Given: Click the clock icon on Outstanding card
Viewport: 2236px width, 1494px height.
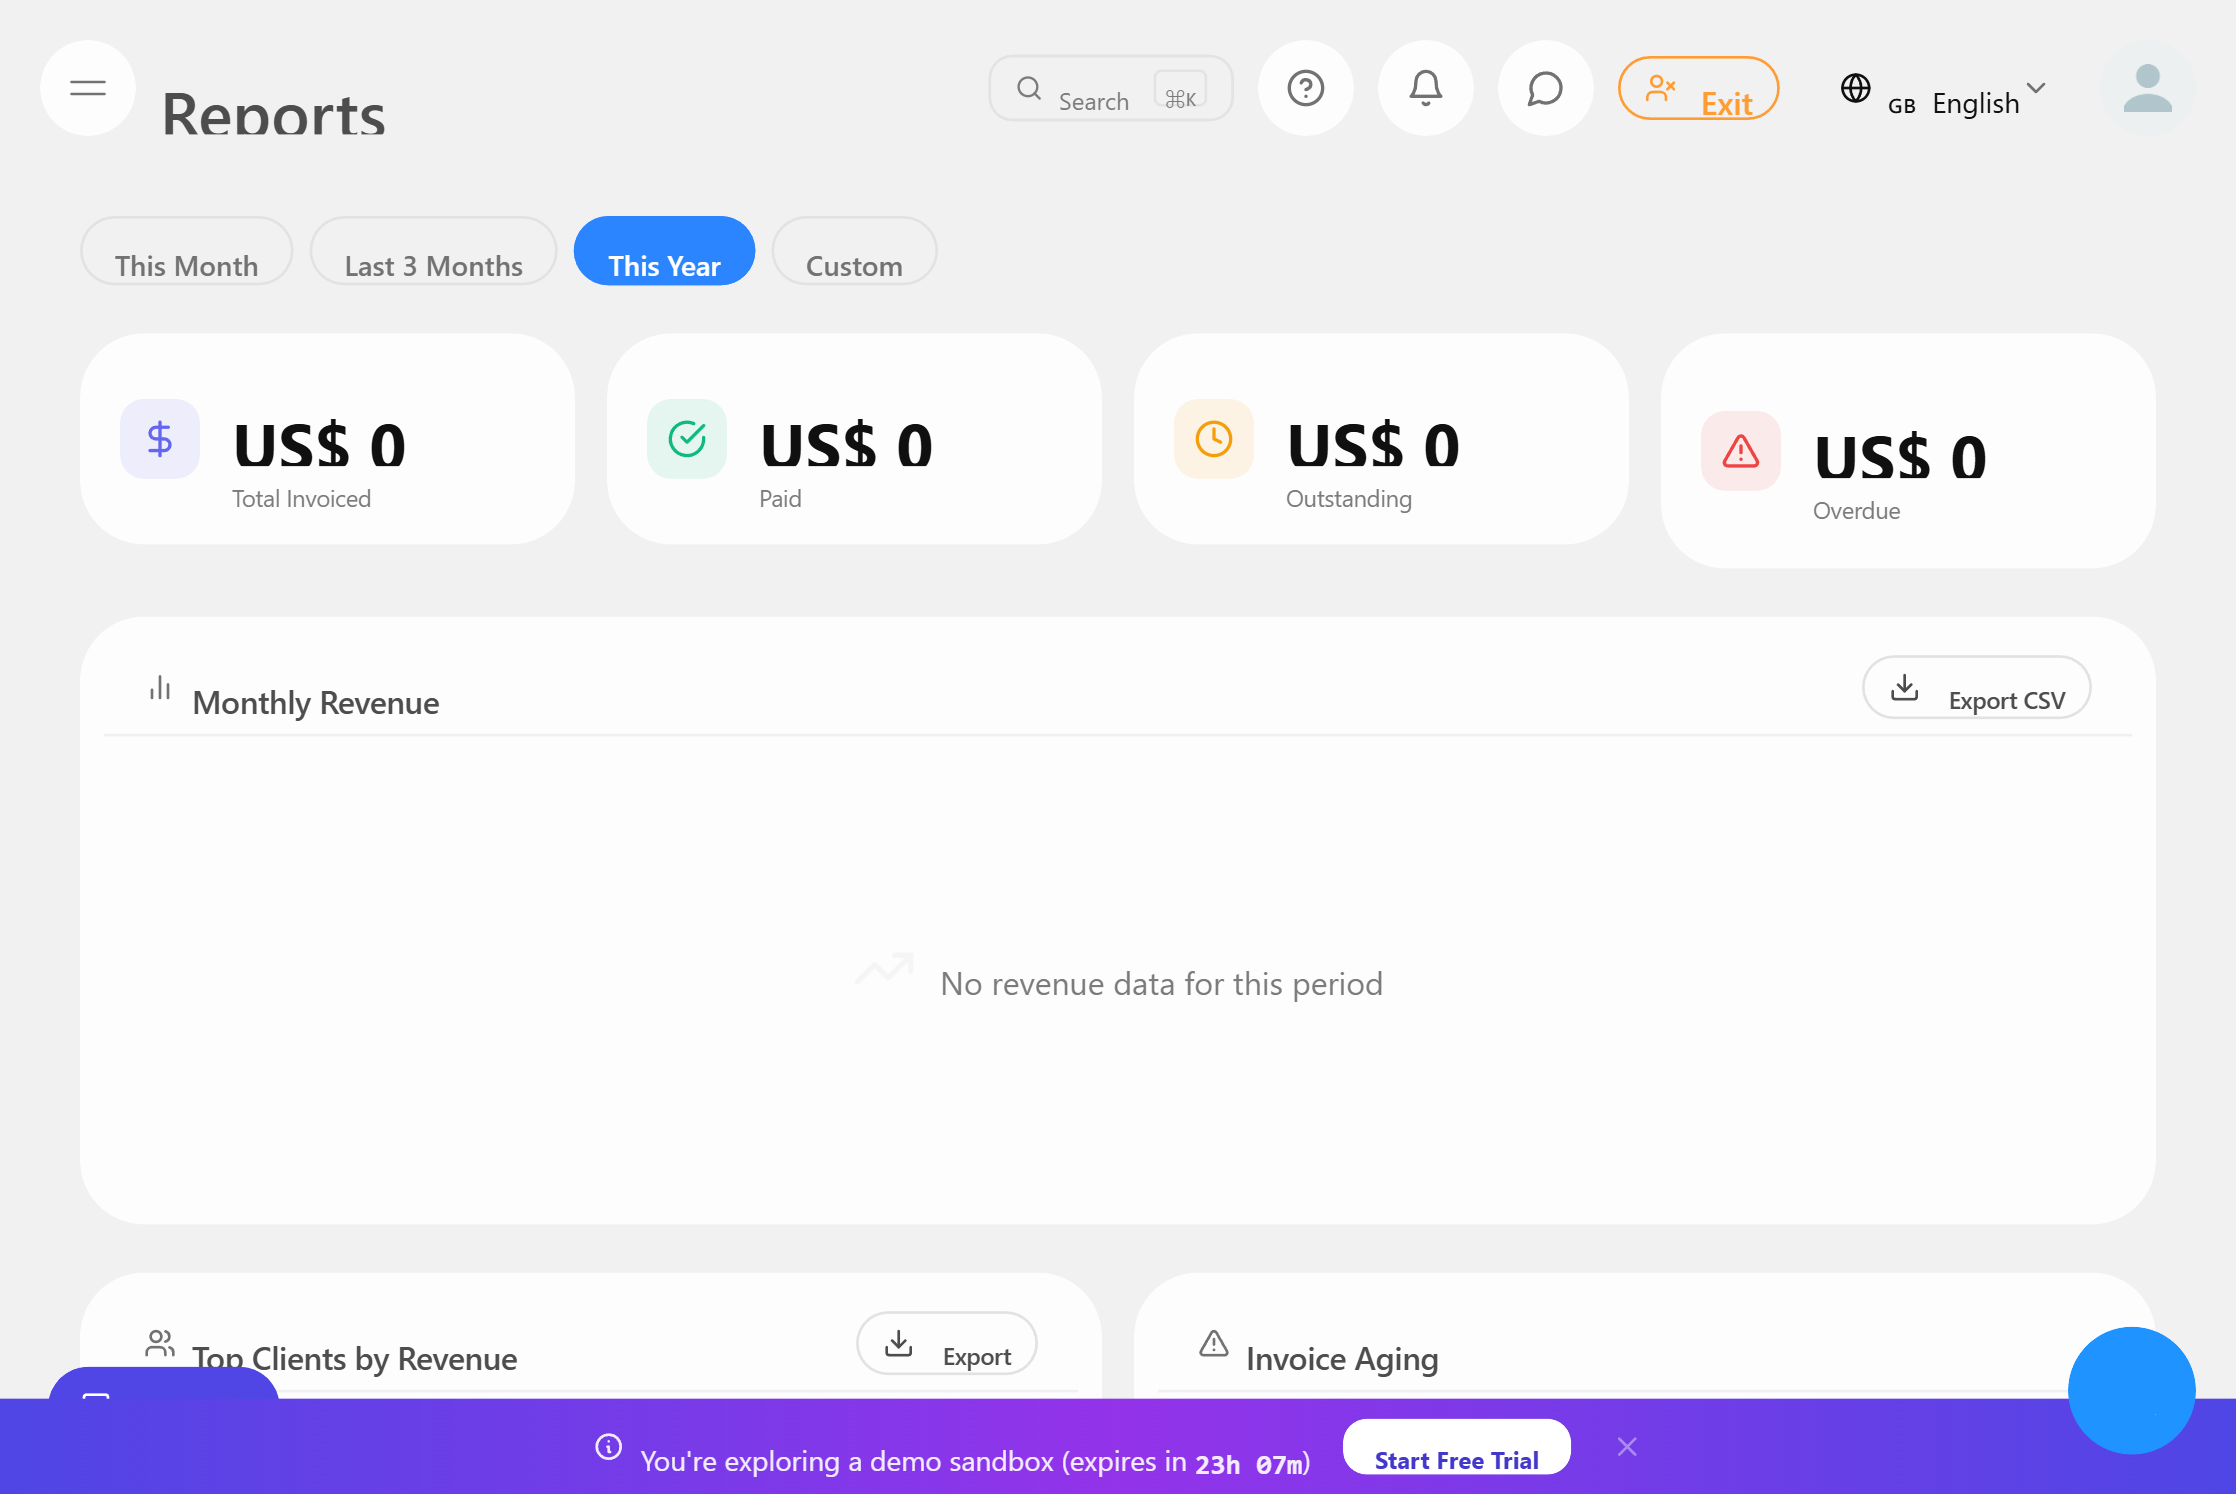Looking at the screenshot, I should pyautogui.click(x=1214, y=438).
